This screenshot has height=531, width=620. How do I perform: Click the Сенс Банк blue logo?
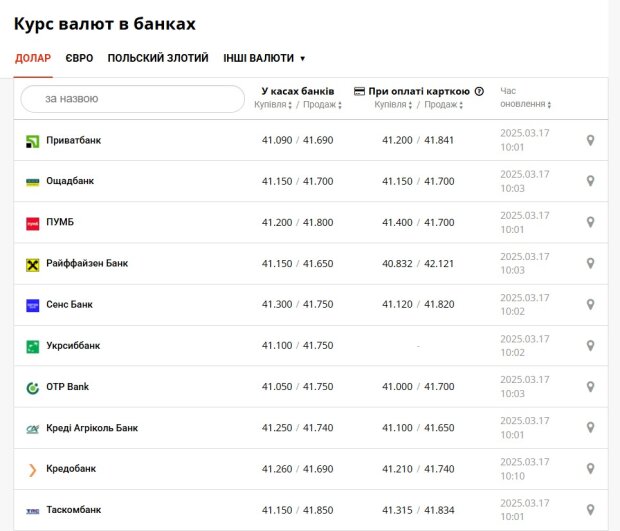point(32,306)
